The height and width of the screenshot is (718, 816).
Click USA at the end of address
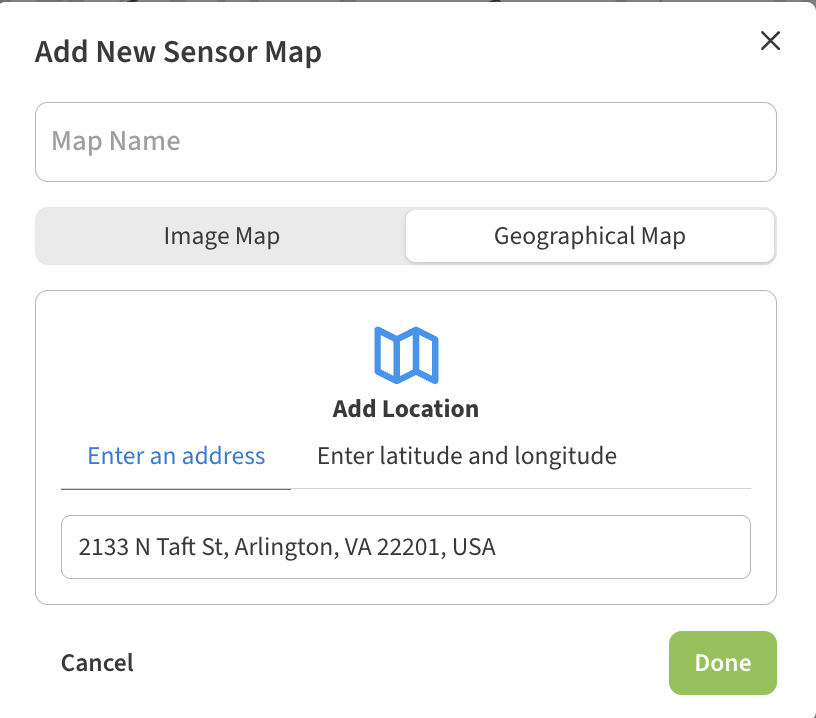tap(474, 548)
